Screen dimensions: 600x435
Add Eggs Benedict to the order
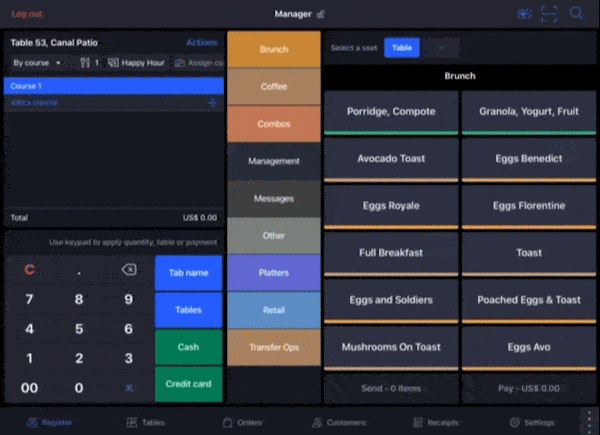pos(529,159)
